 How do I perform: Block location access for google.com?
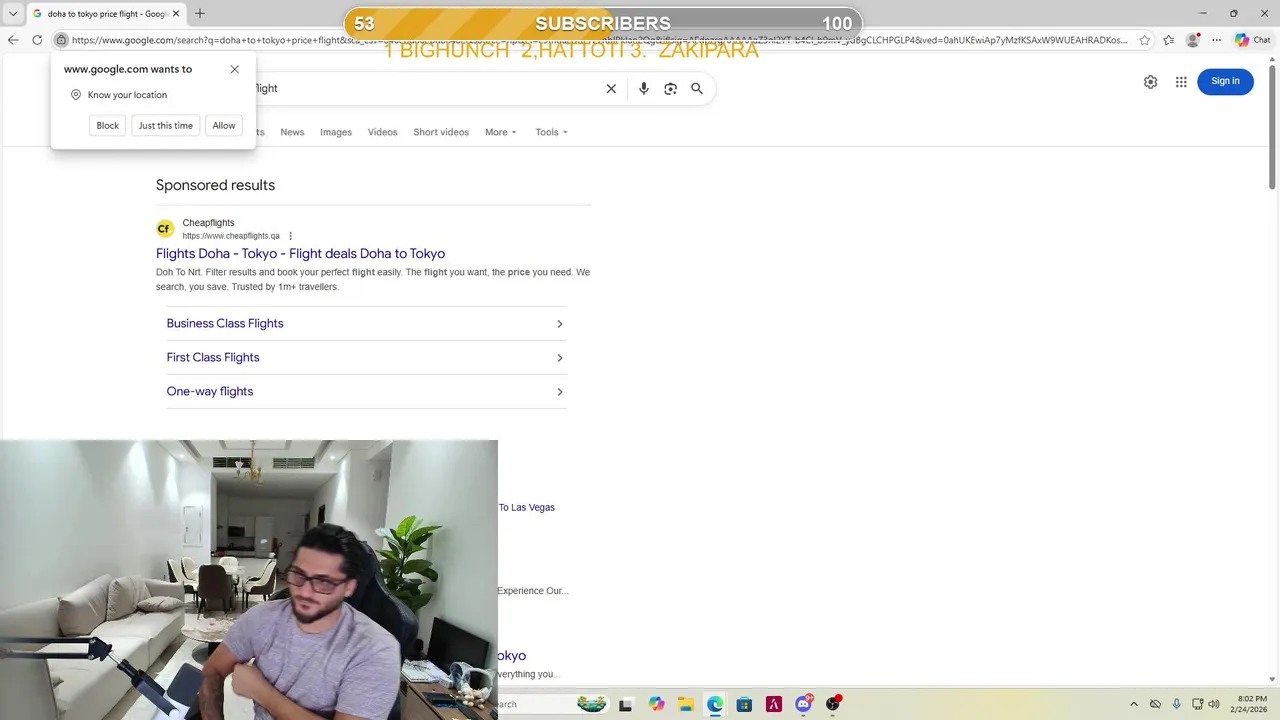click(107, 125)
